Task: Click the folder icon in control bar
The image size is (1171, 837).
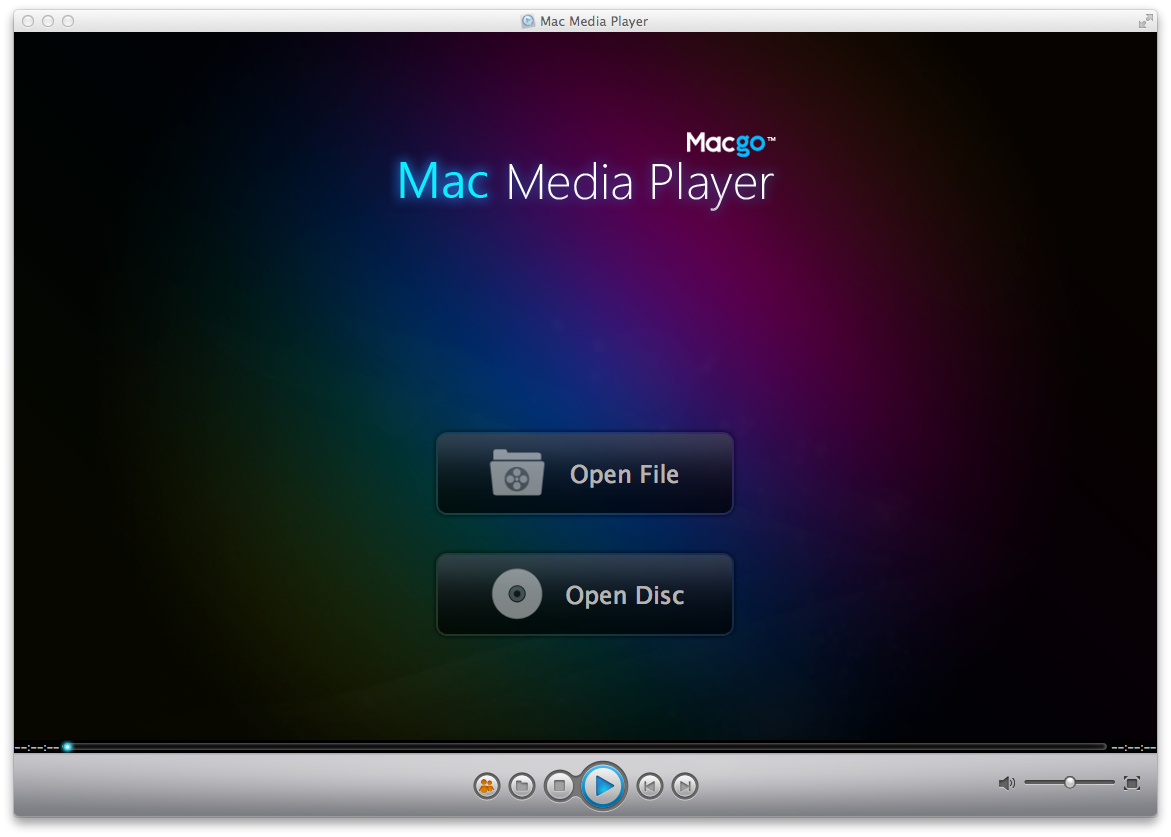Action: (522, 785)
